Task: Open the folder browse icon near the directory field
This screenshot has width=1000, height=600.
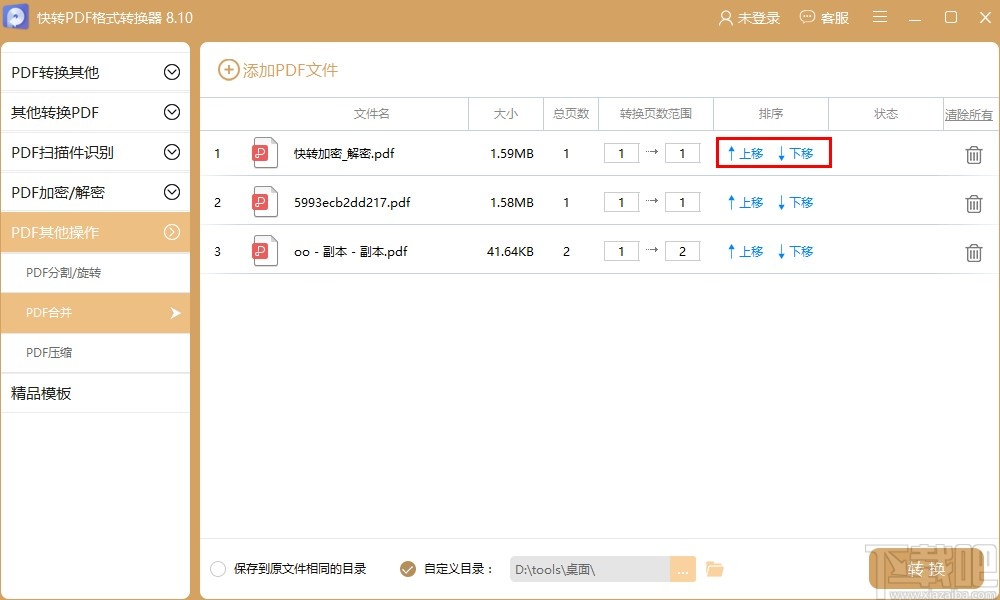Action: (714, 568)
